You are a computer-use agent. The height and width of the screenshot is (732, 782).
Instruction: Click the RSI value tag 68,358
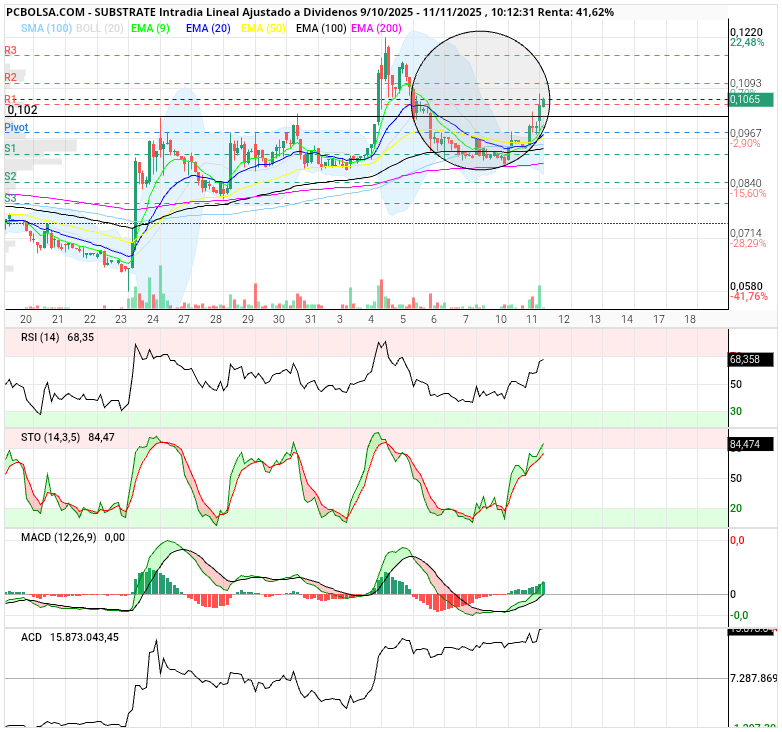click(x=751, y=359)
